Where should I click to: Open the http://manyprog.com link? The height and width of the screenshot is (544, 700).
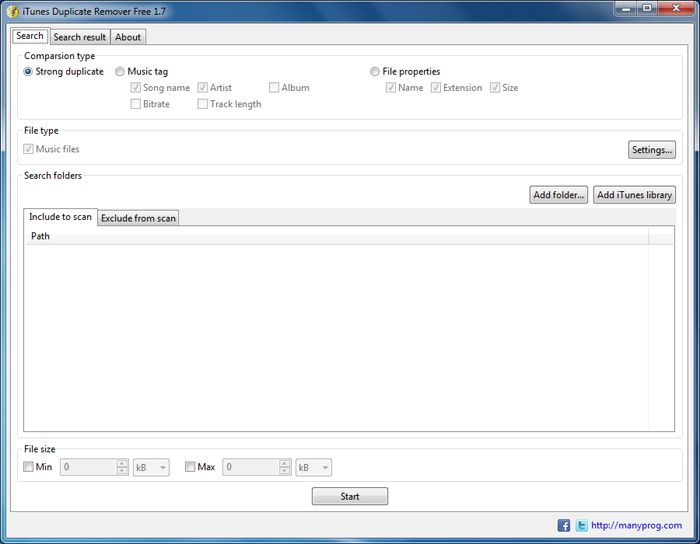[x=637, y=525]
